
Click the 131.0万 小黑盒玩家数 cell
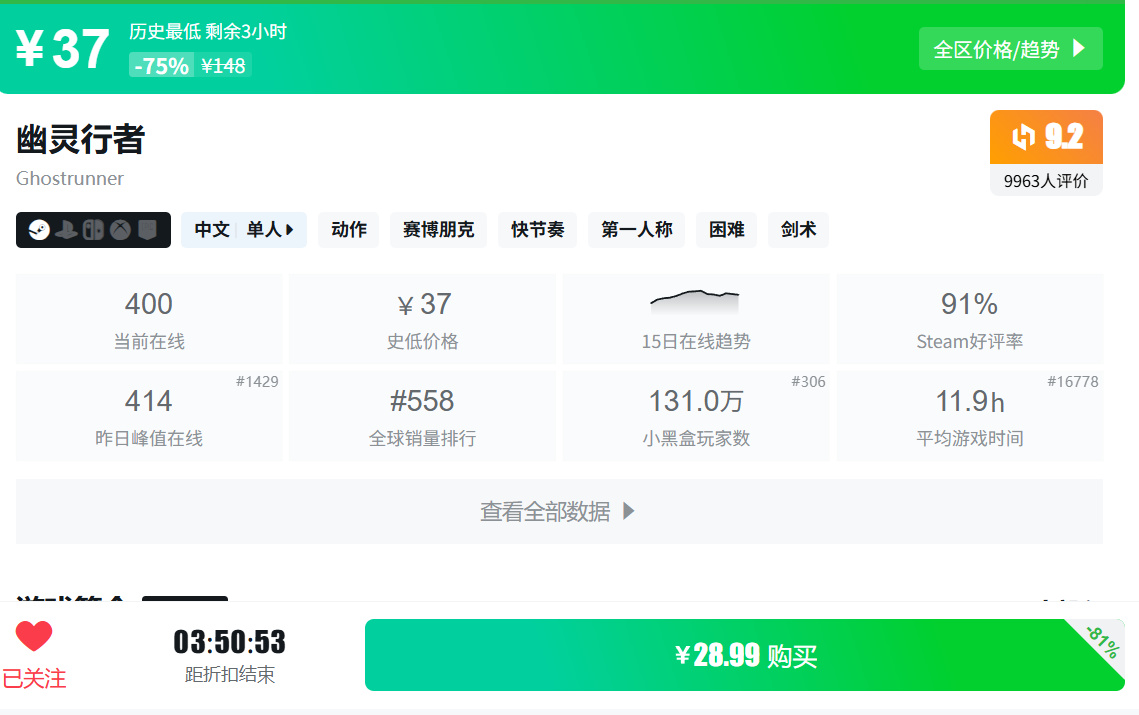point(696,416)
